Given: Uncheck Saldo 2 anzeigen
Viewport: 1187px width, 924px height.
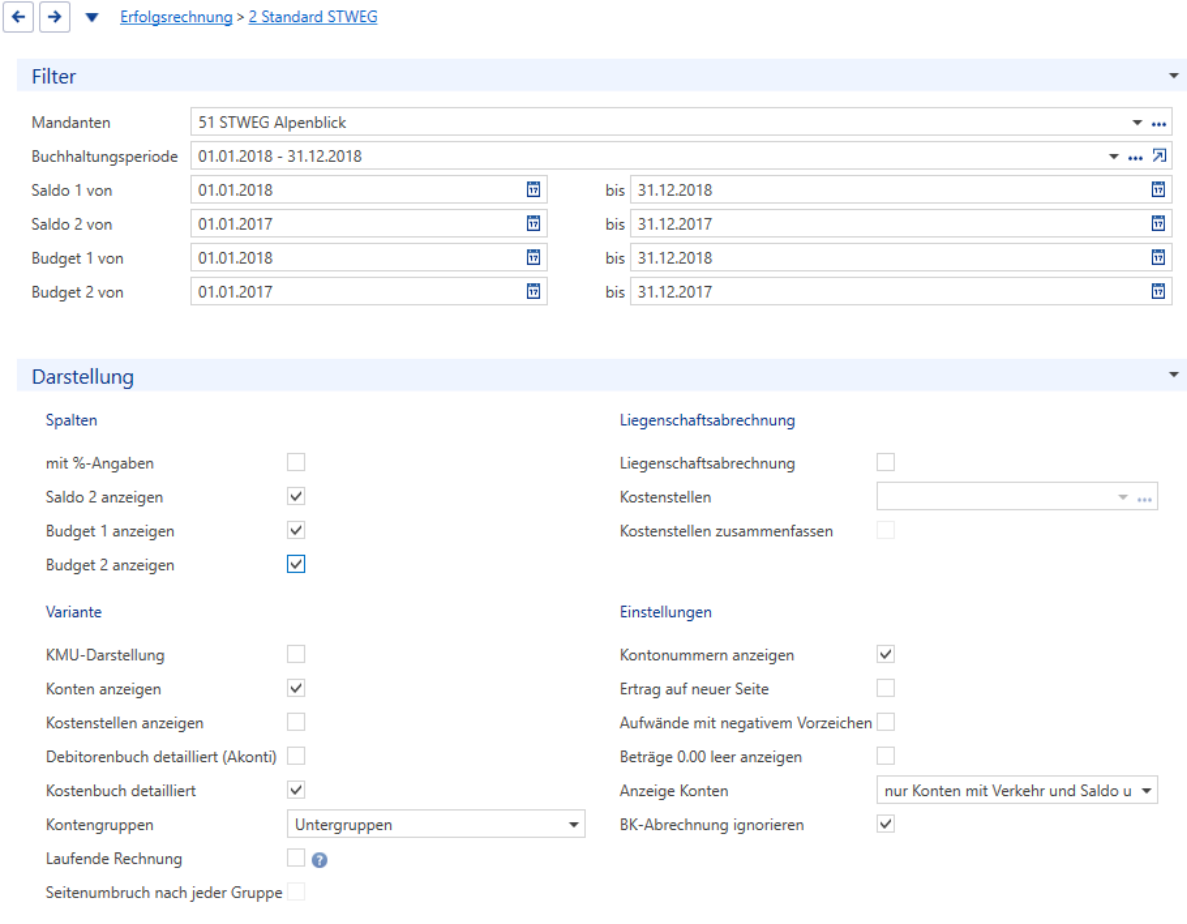Looking at the screenshot, I should 296,496.
